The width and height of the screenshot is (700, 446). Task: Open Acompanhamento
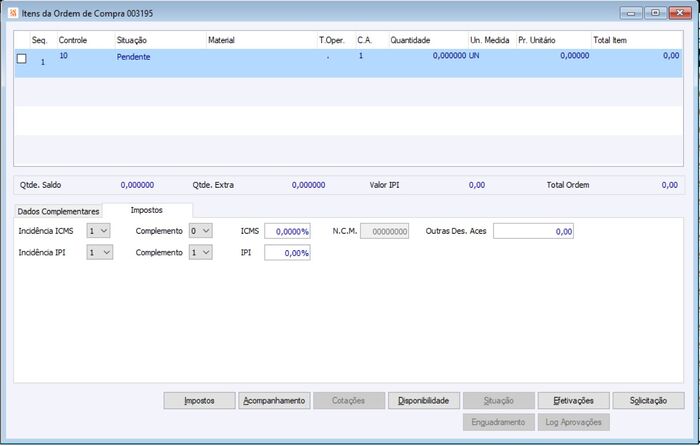[x=274, y=400]
